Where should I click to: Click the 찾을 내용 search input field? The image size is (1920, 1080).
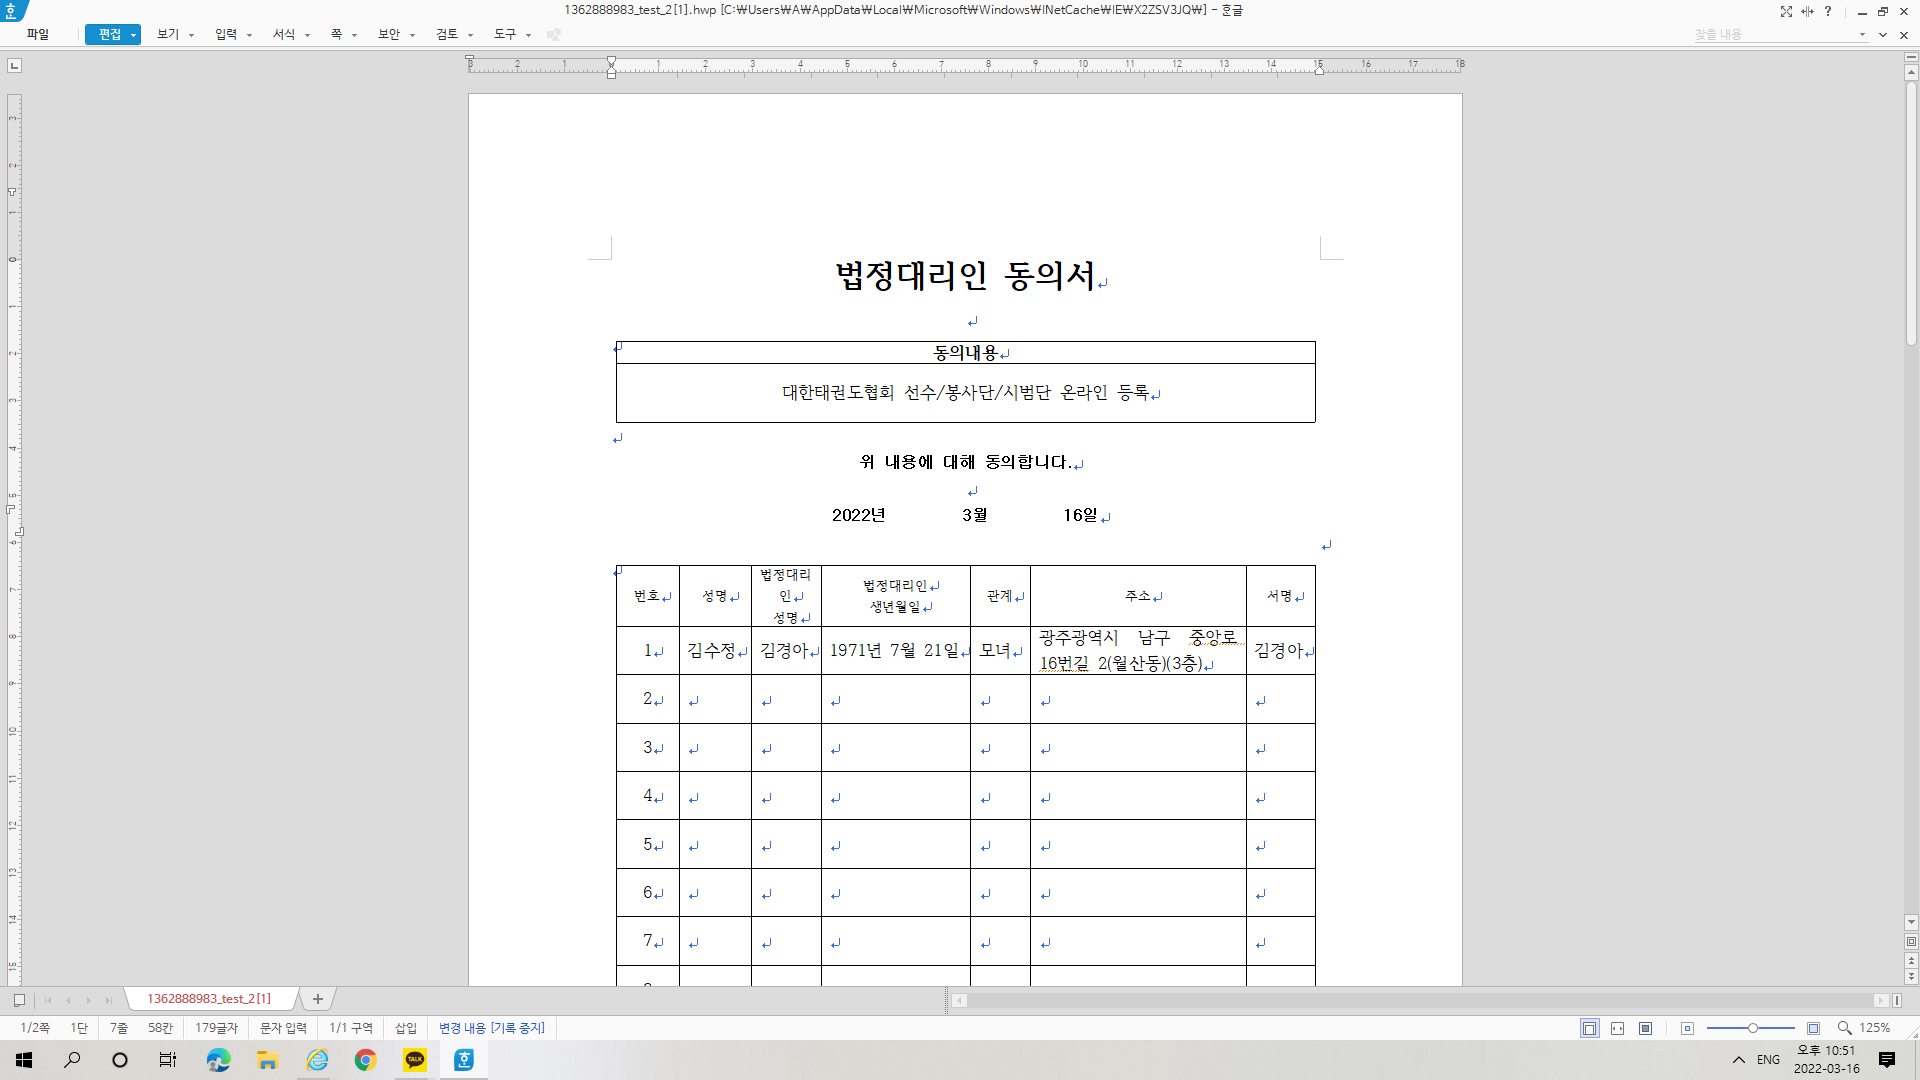(x=1773, y=35)
